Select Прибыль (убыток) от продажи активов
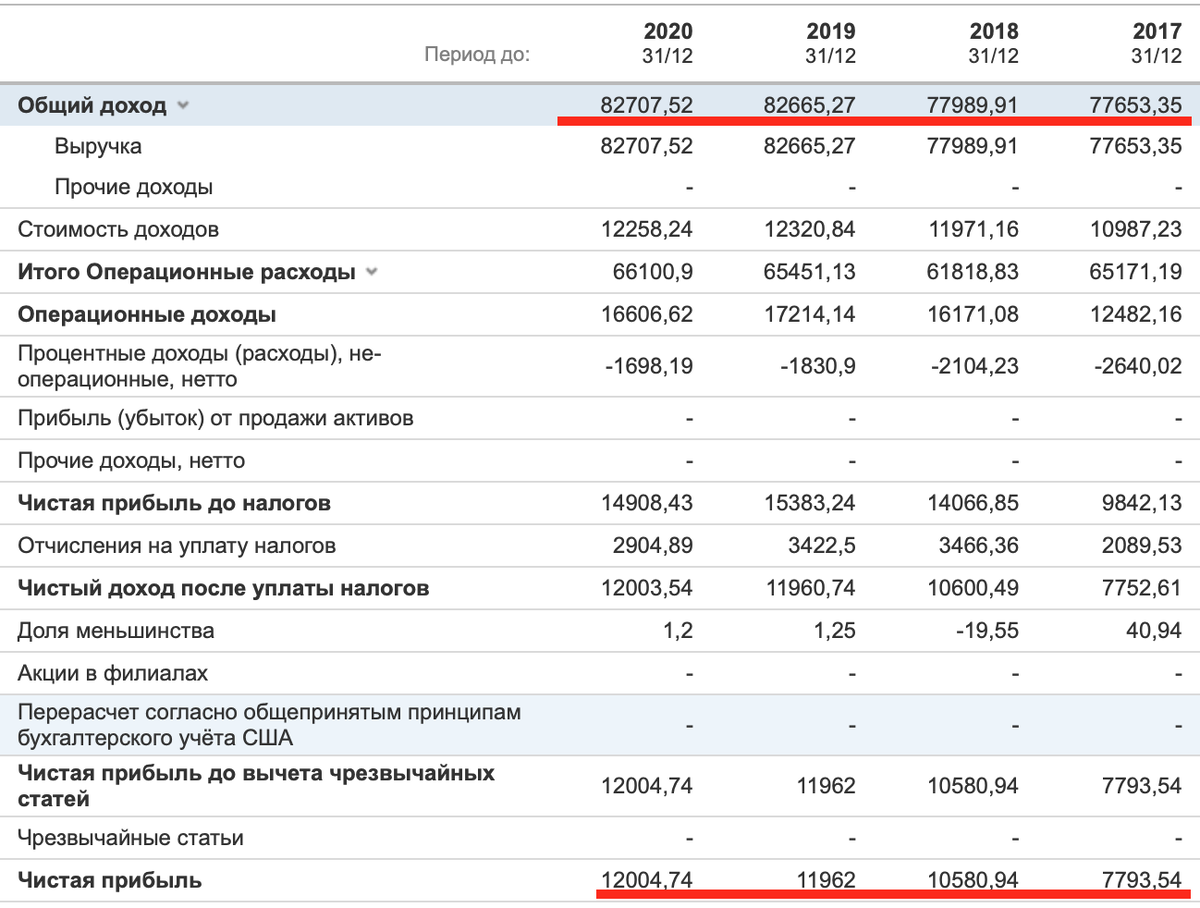The image size is (1200, 908). click(216, 418)
